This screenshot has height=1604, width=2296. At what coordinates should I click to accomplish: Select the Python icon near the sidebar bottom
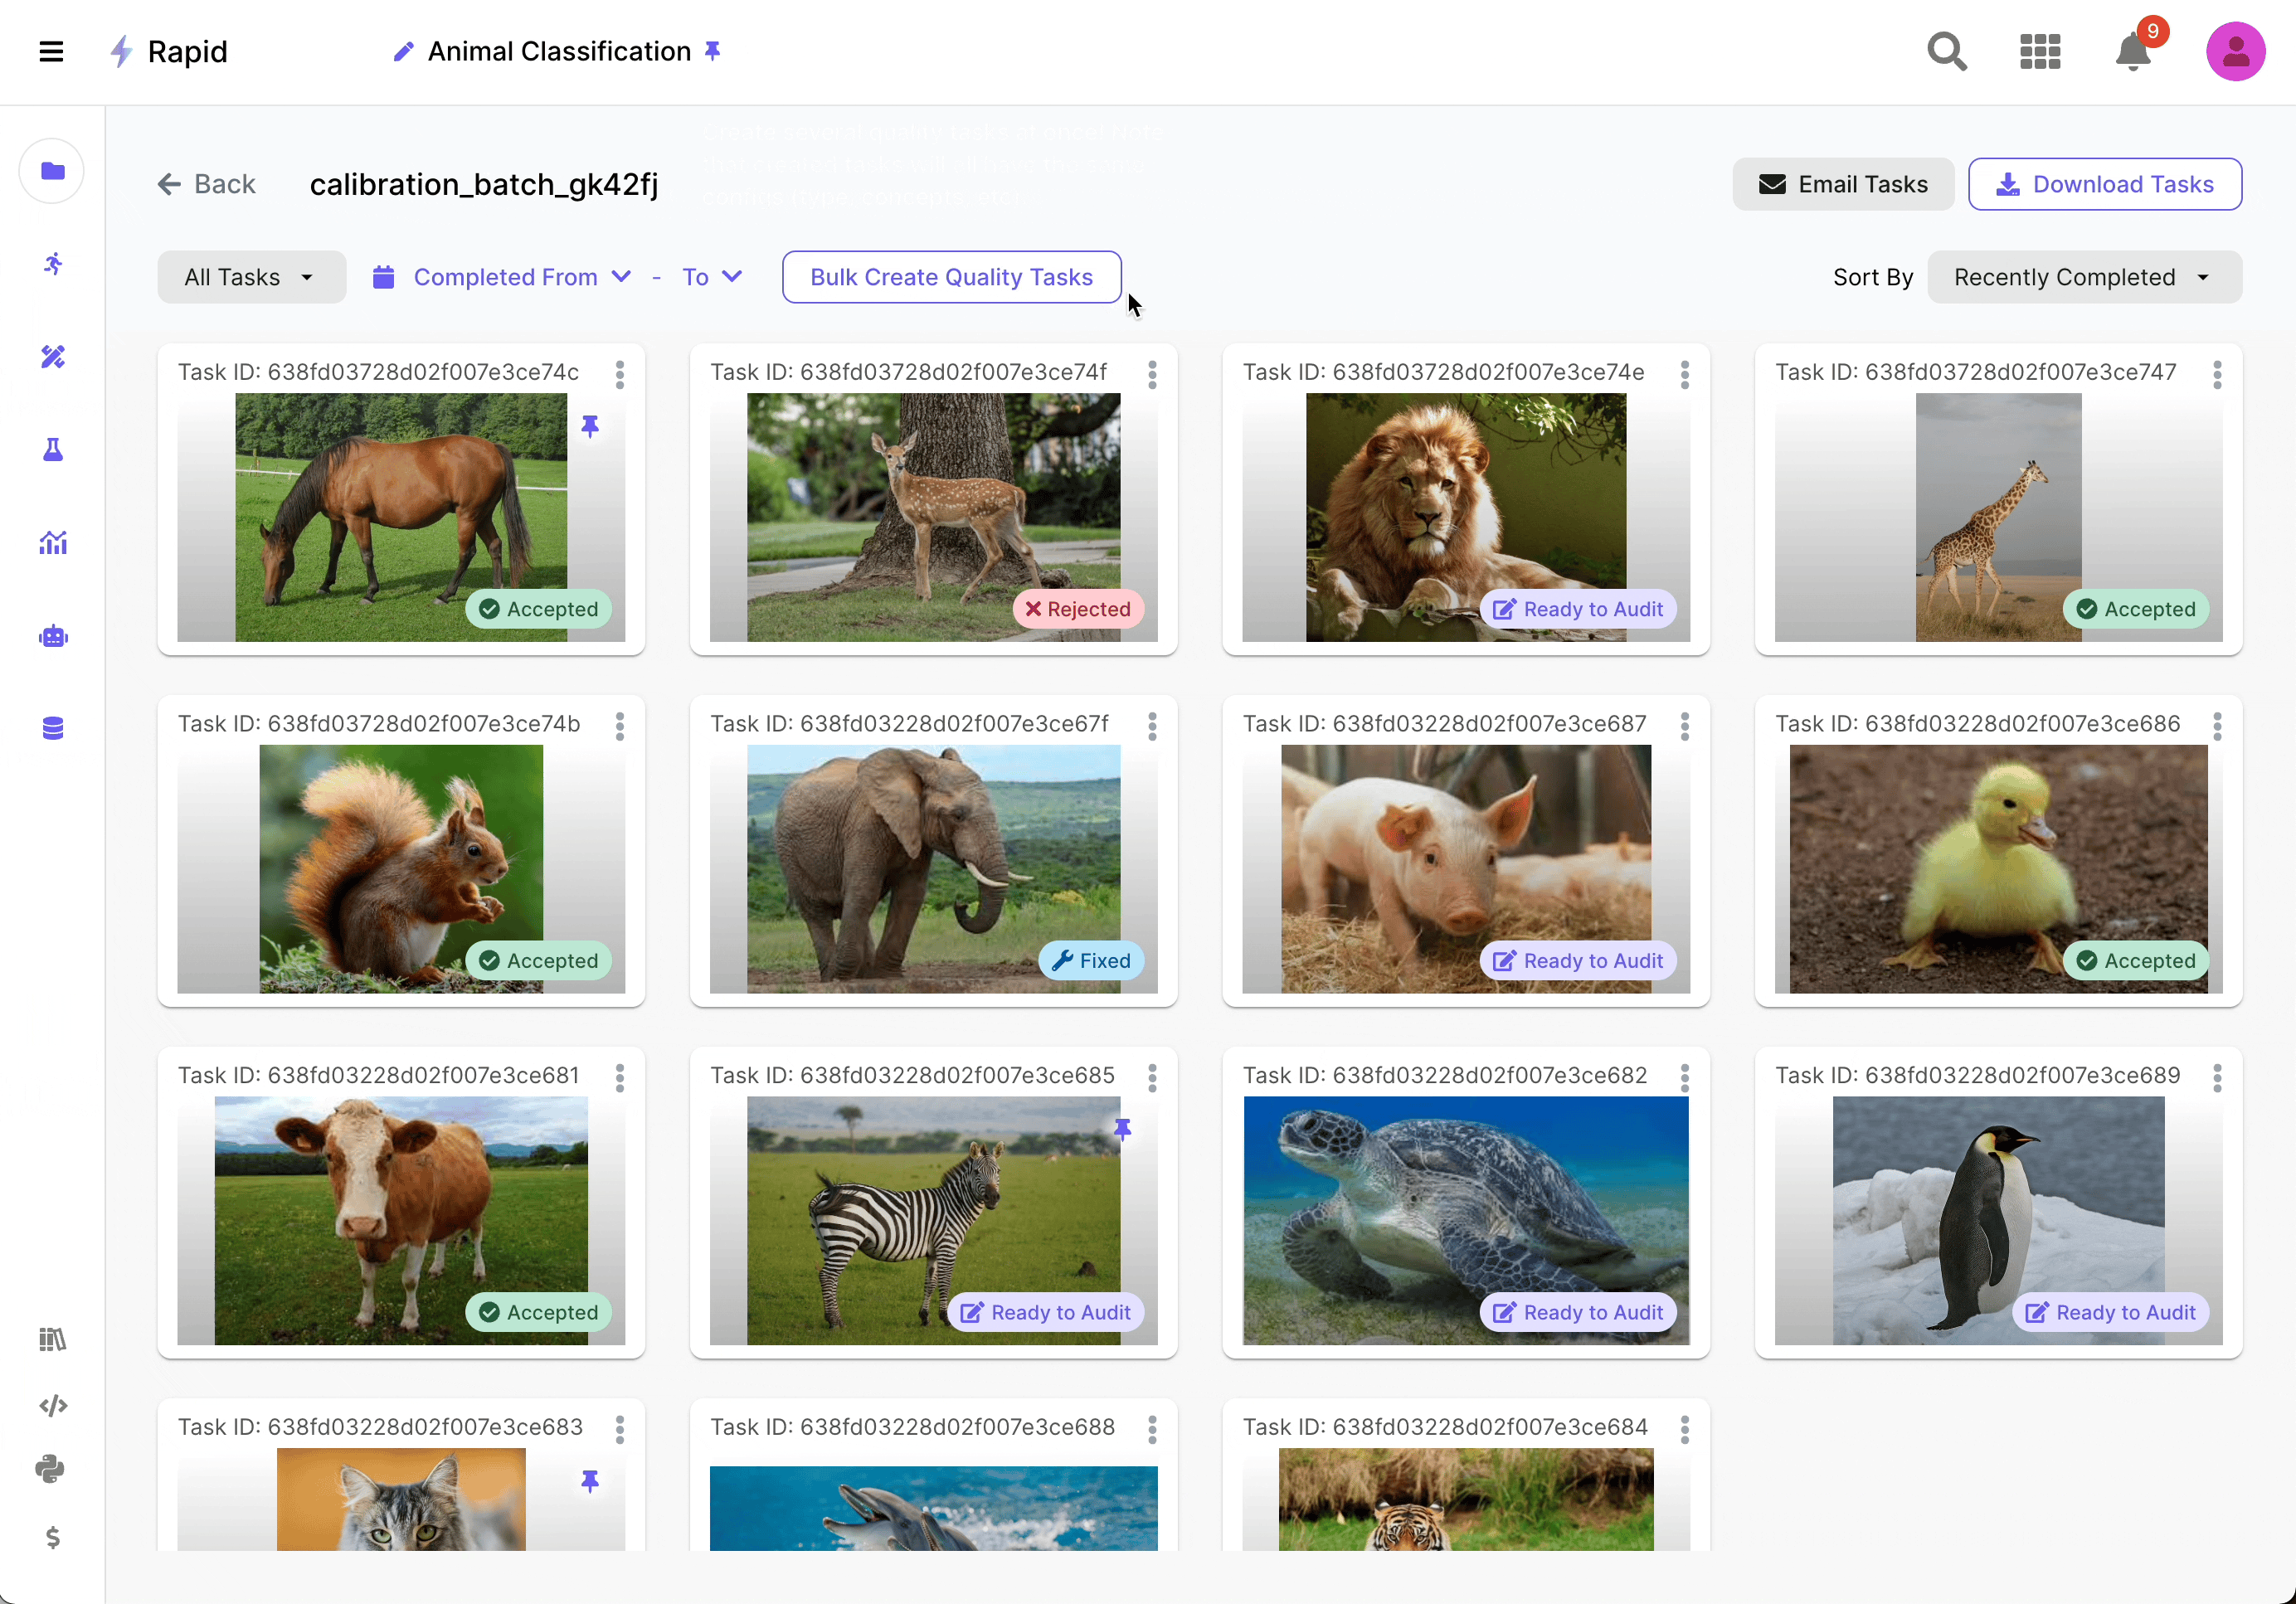tap(52, 1469)
